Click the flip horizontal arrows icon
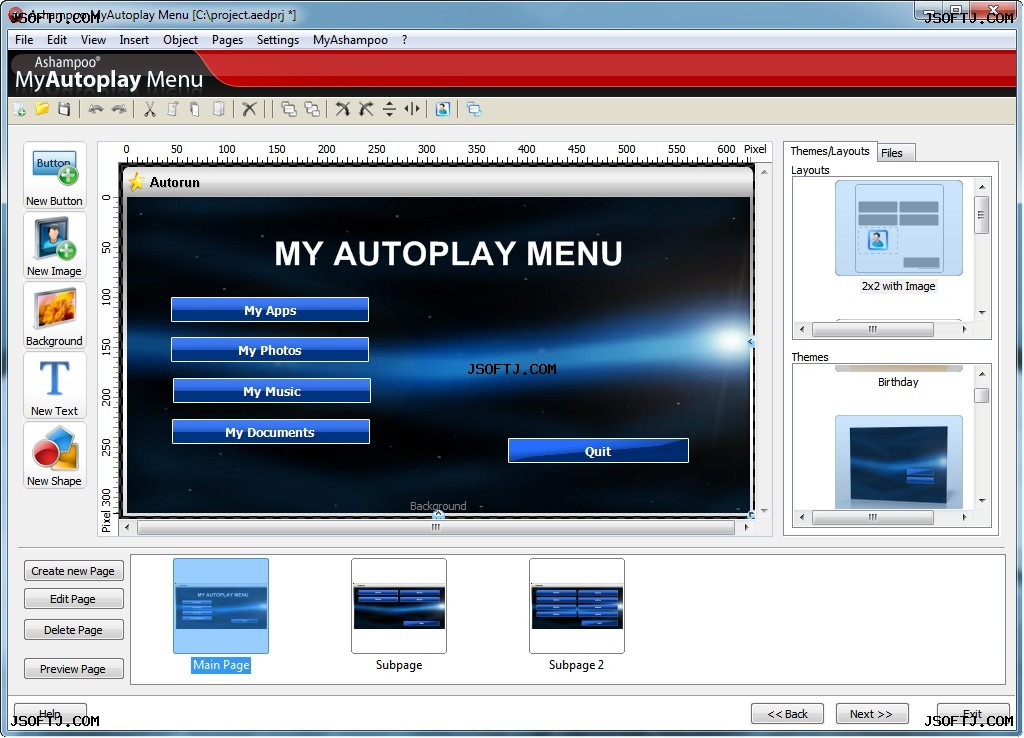The image size is (1024, 738). tap(412, 109)
